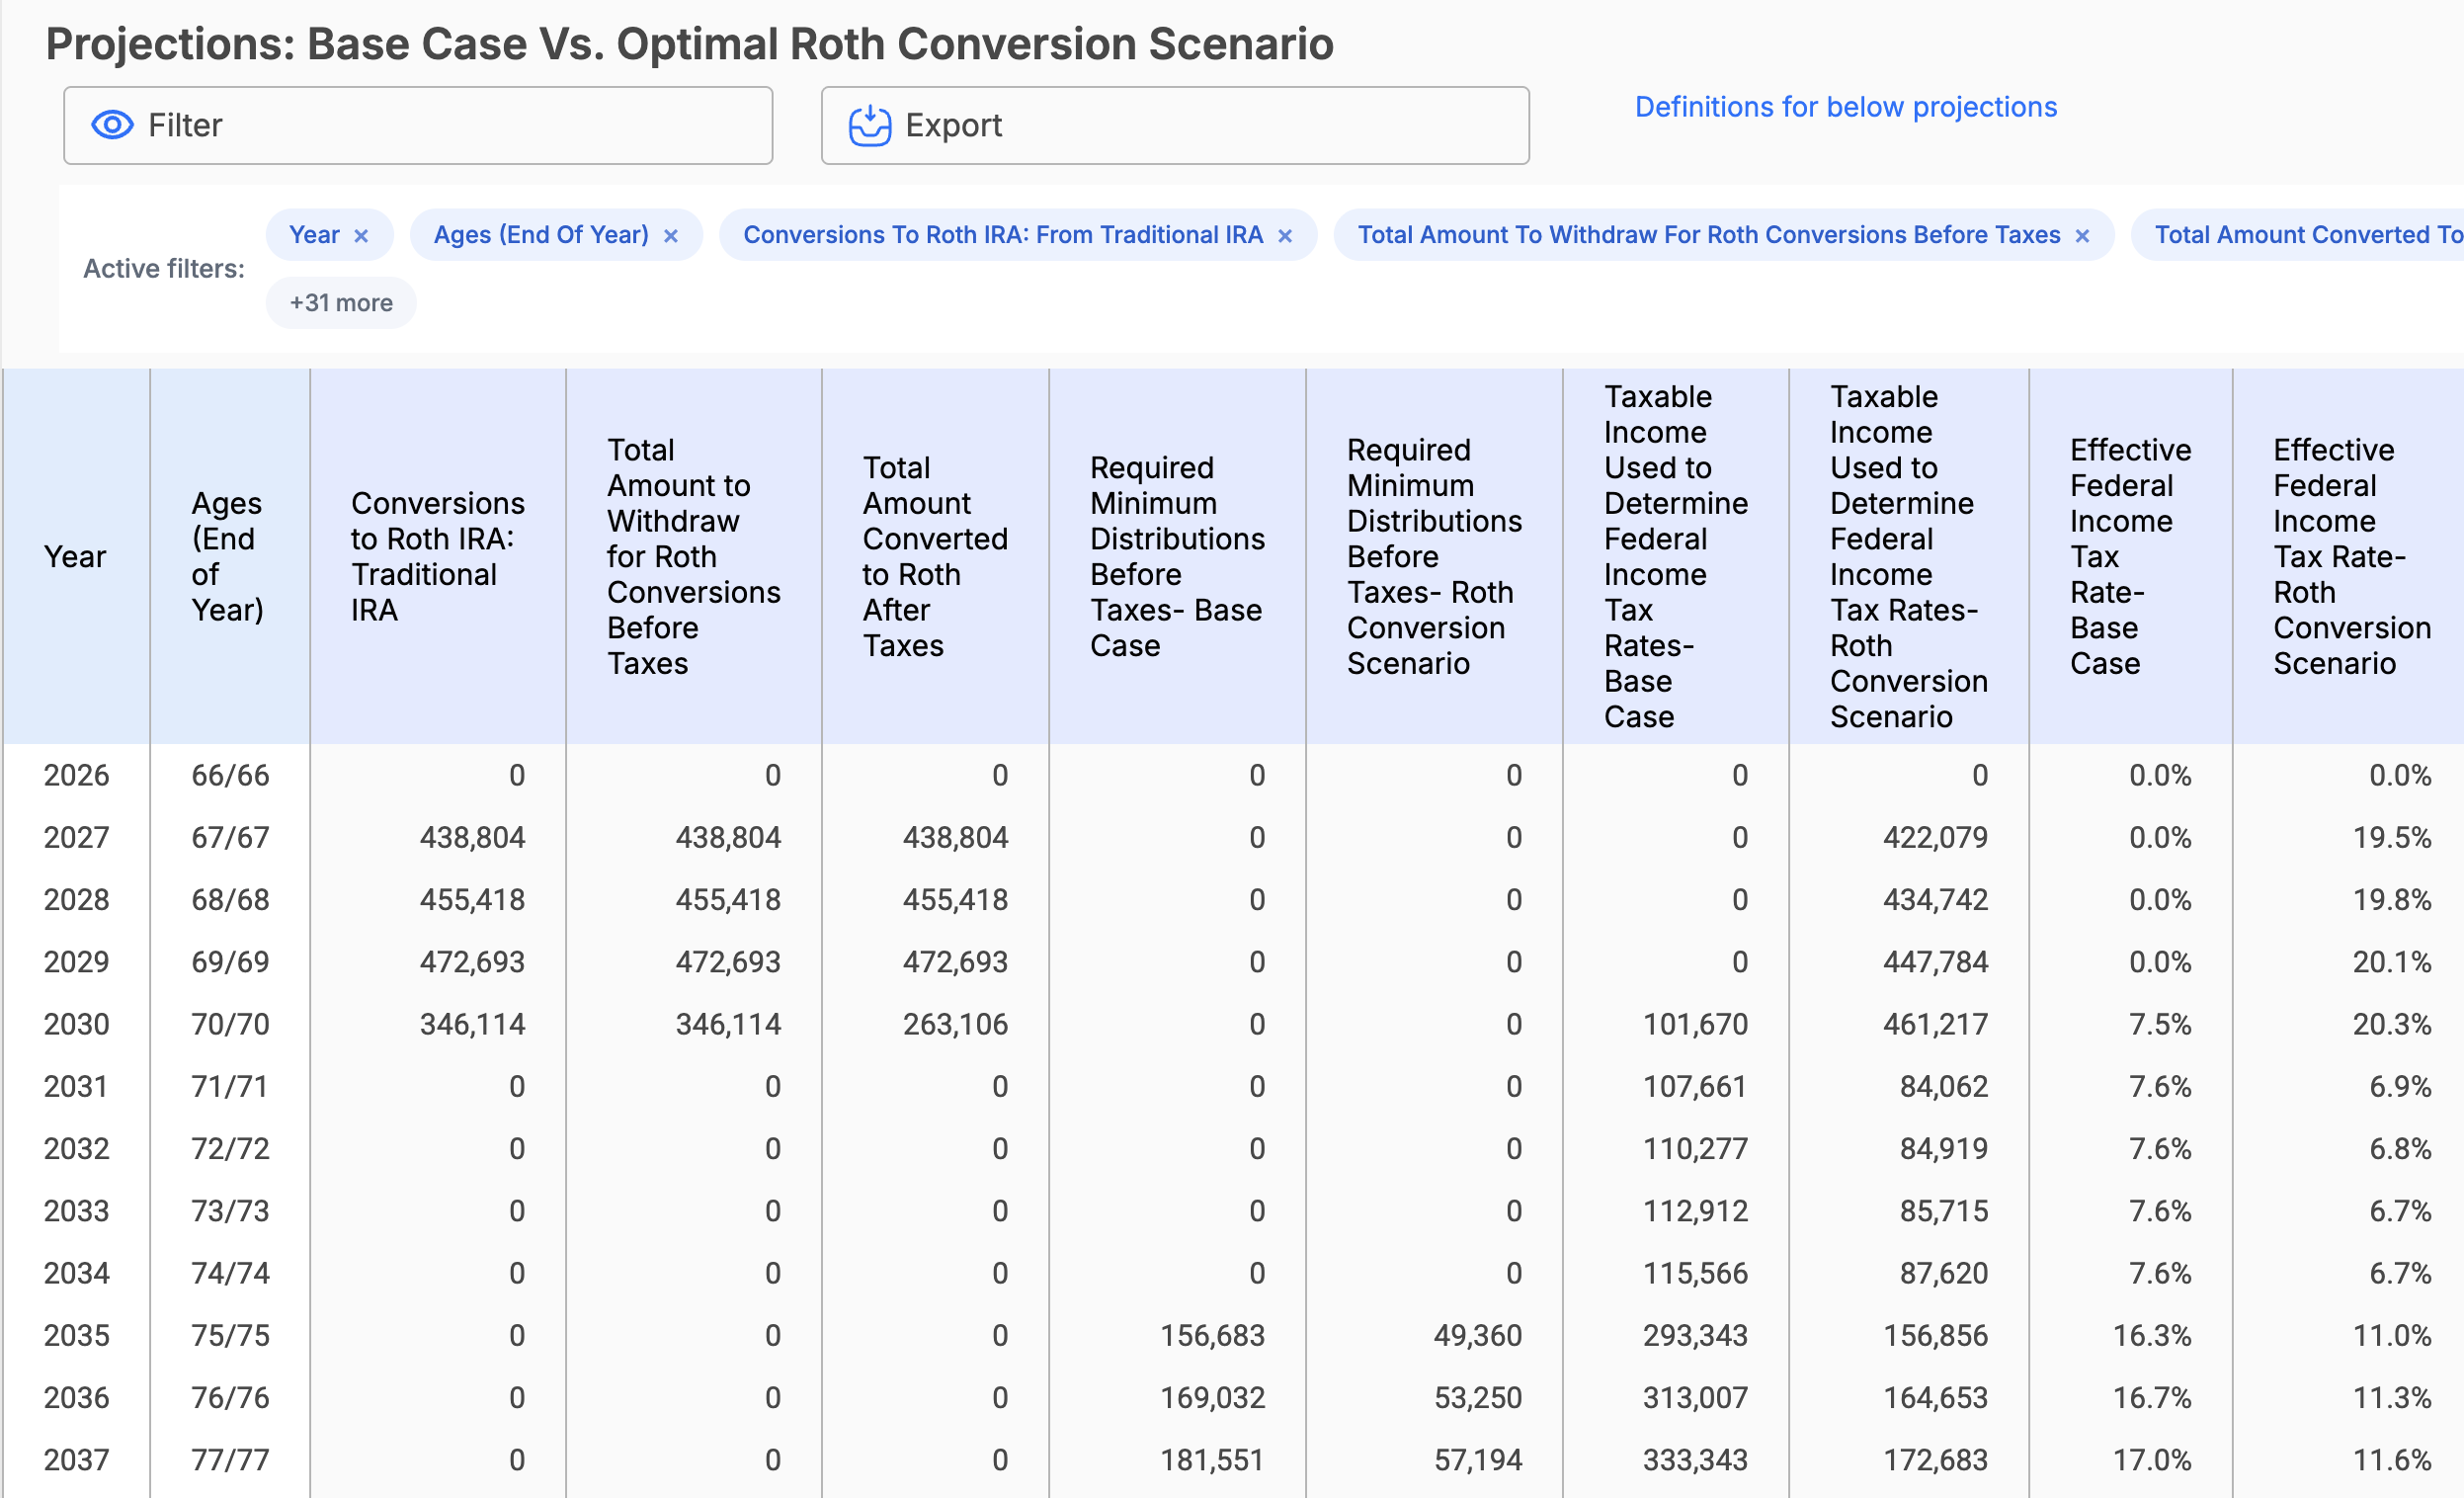Click Taxable Income Base Case header
Screen dimensions: 2464x1498
pyautogui.click(x=1675, y=557)
